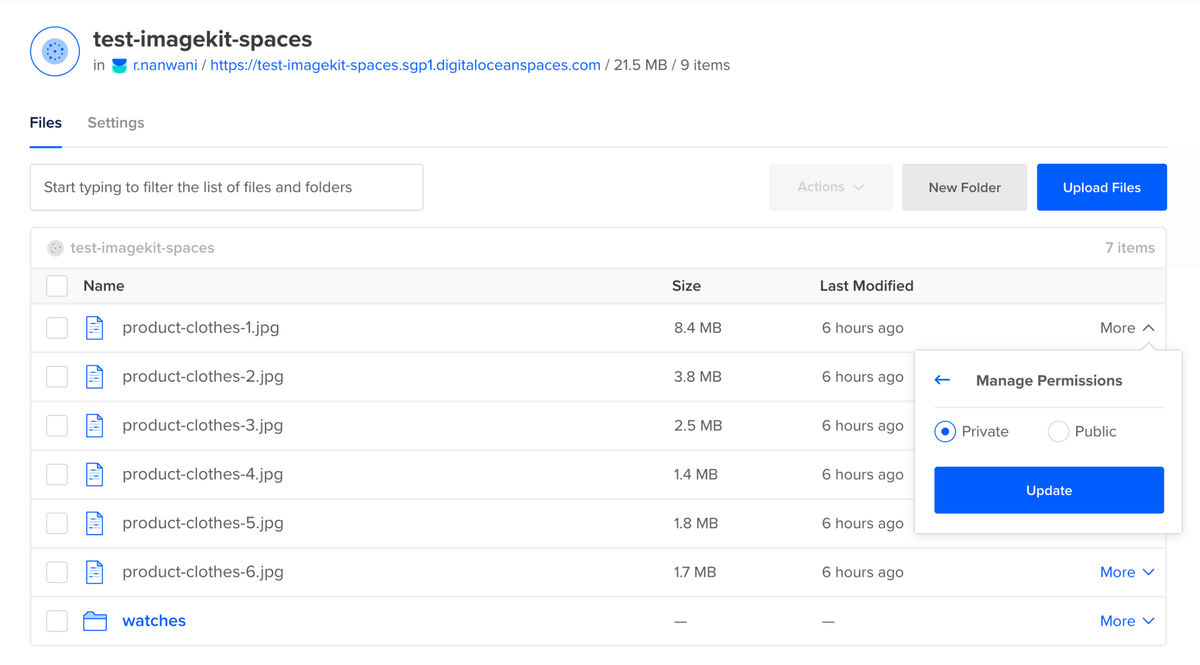1200x665 pixels.
Task: Open the Files tab
Action: [46, 123]
